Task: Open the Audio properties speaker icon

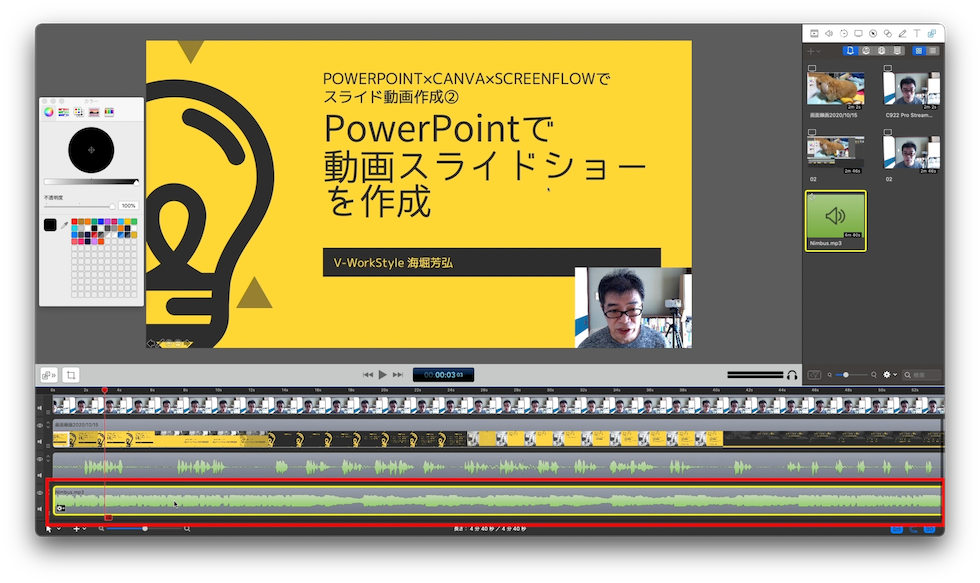Action: click(x=828, y=33)
